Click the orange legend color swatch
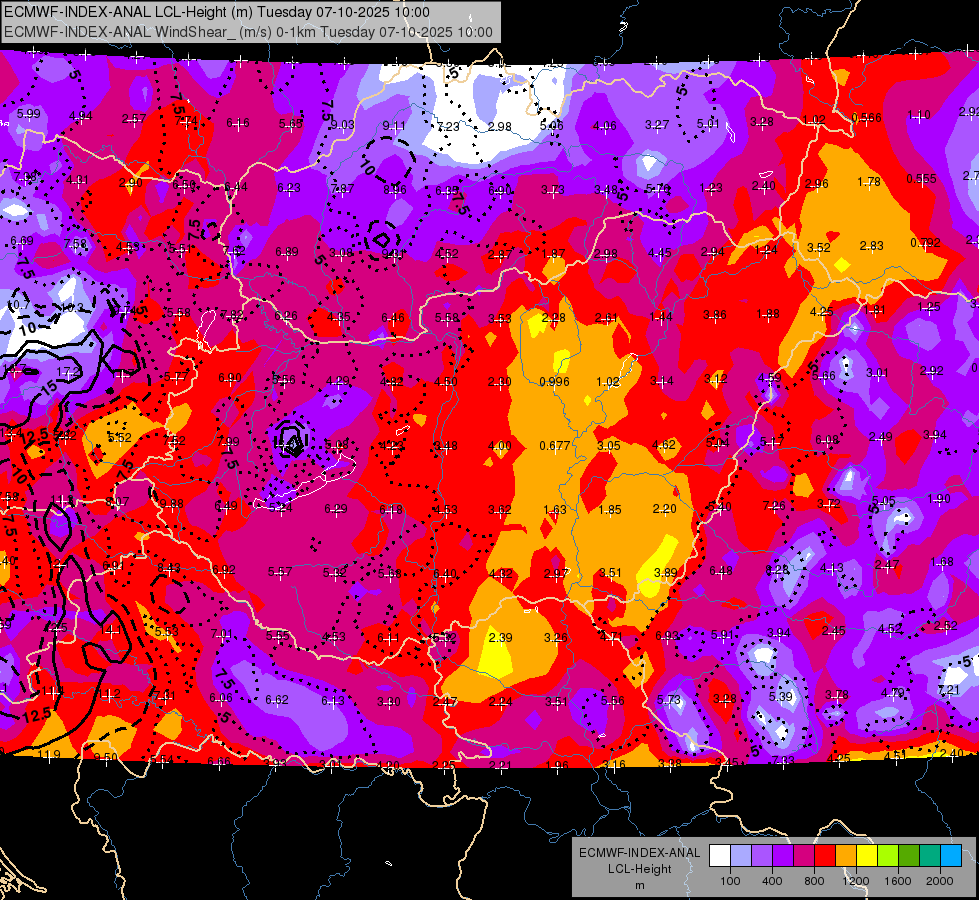 pos(846,856)
